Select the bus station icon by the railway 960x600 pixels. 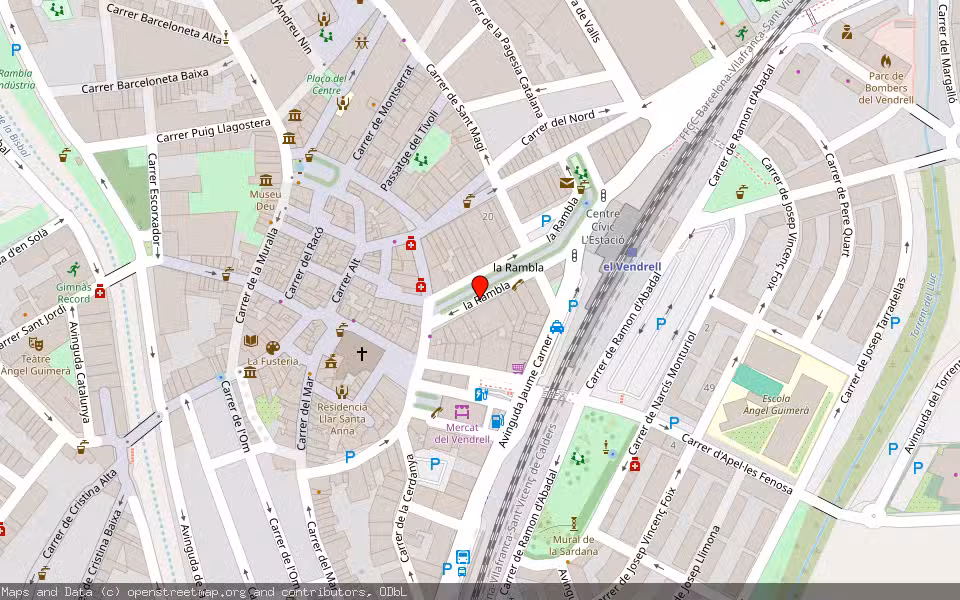tap(463, 557)
